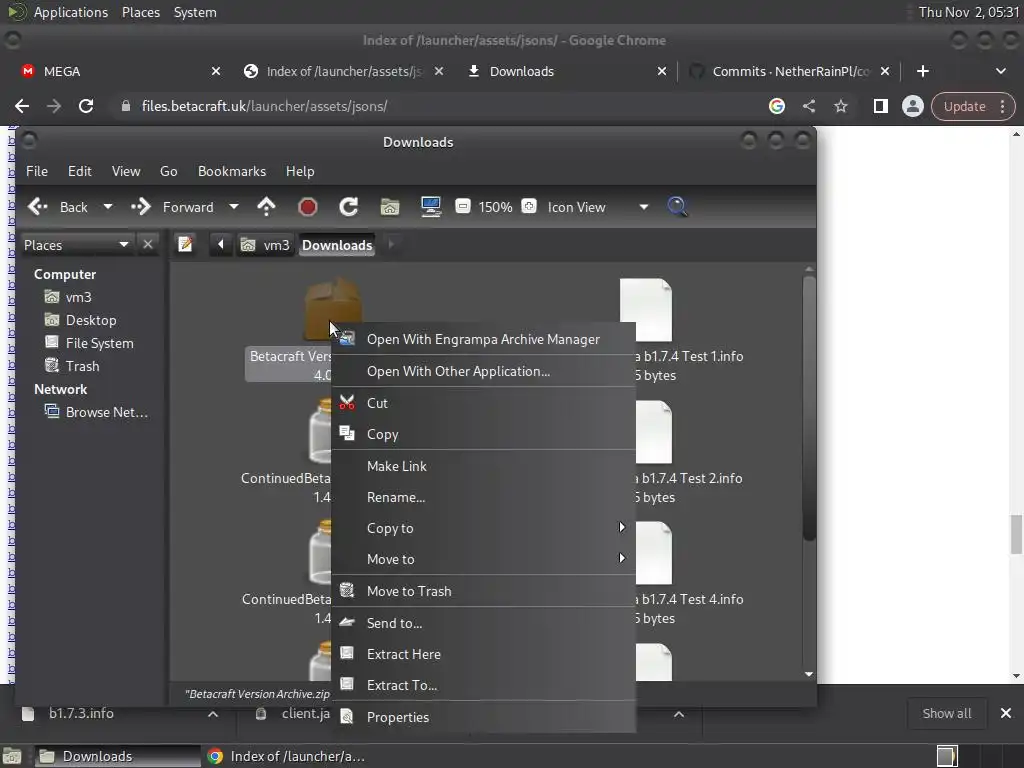Open vm3 in the Places sidebar
Viewport: 1024px width, 768px height.
coord(78,297)
